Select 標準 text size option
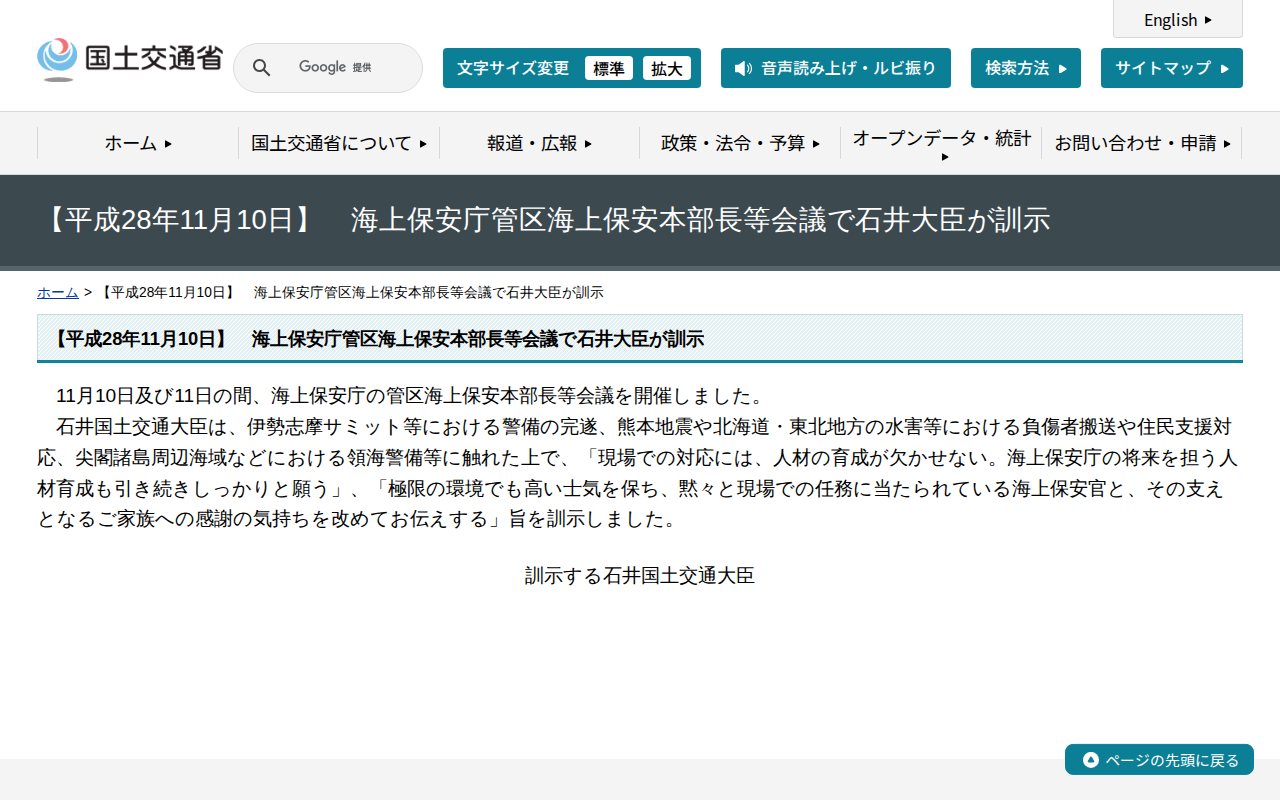This screenshot has width=1280, height=800. point(609,68)
